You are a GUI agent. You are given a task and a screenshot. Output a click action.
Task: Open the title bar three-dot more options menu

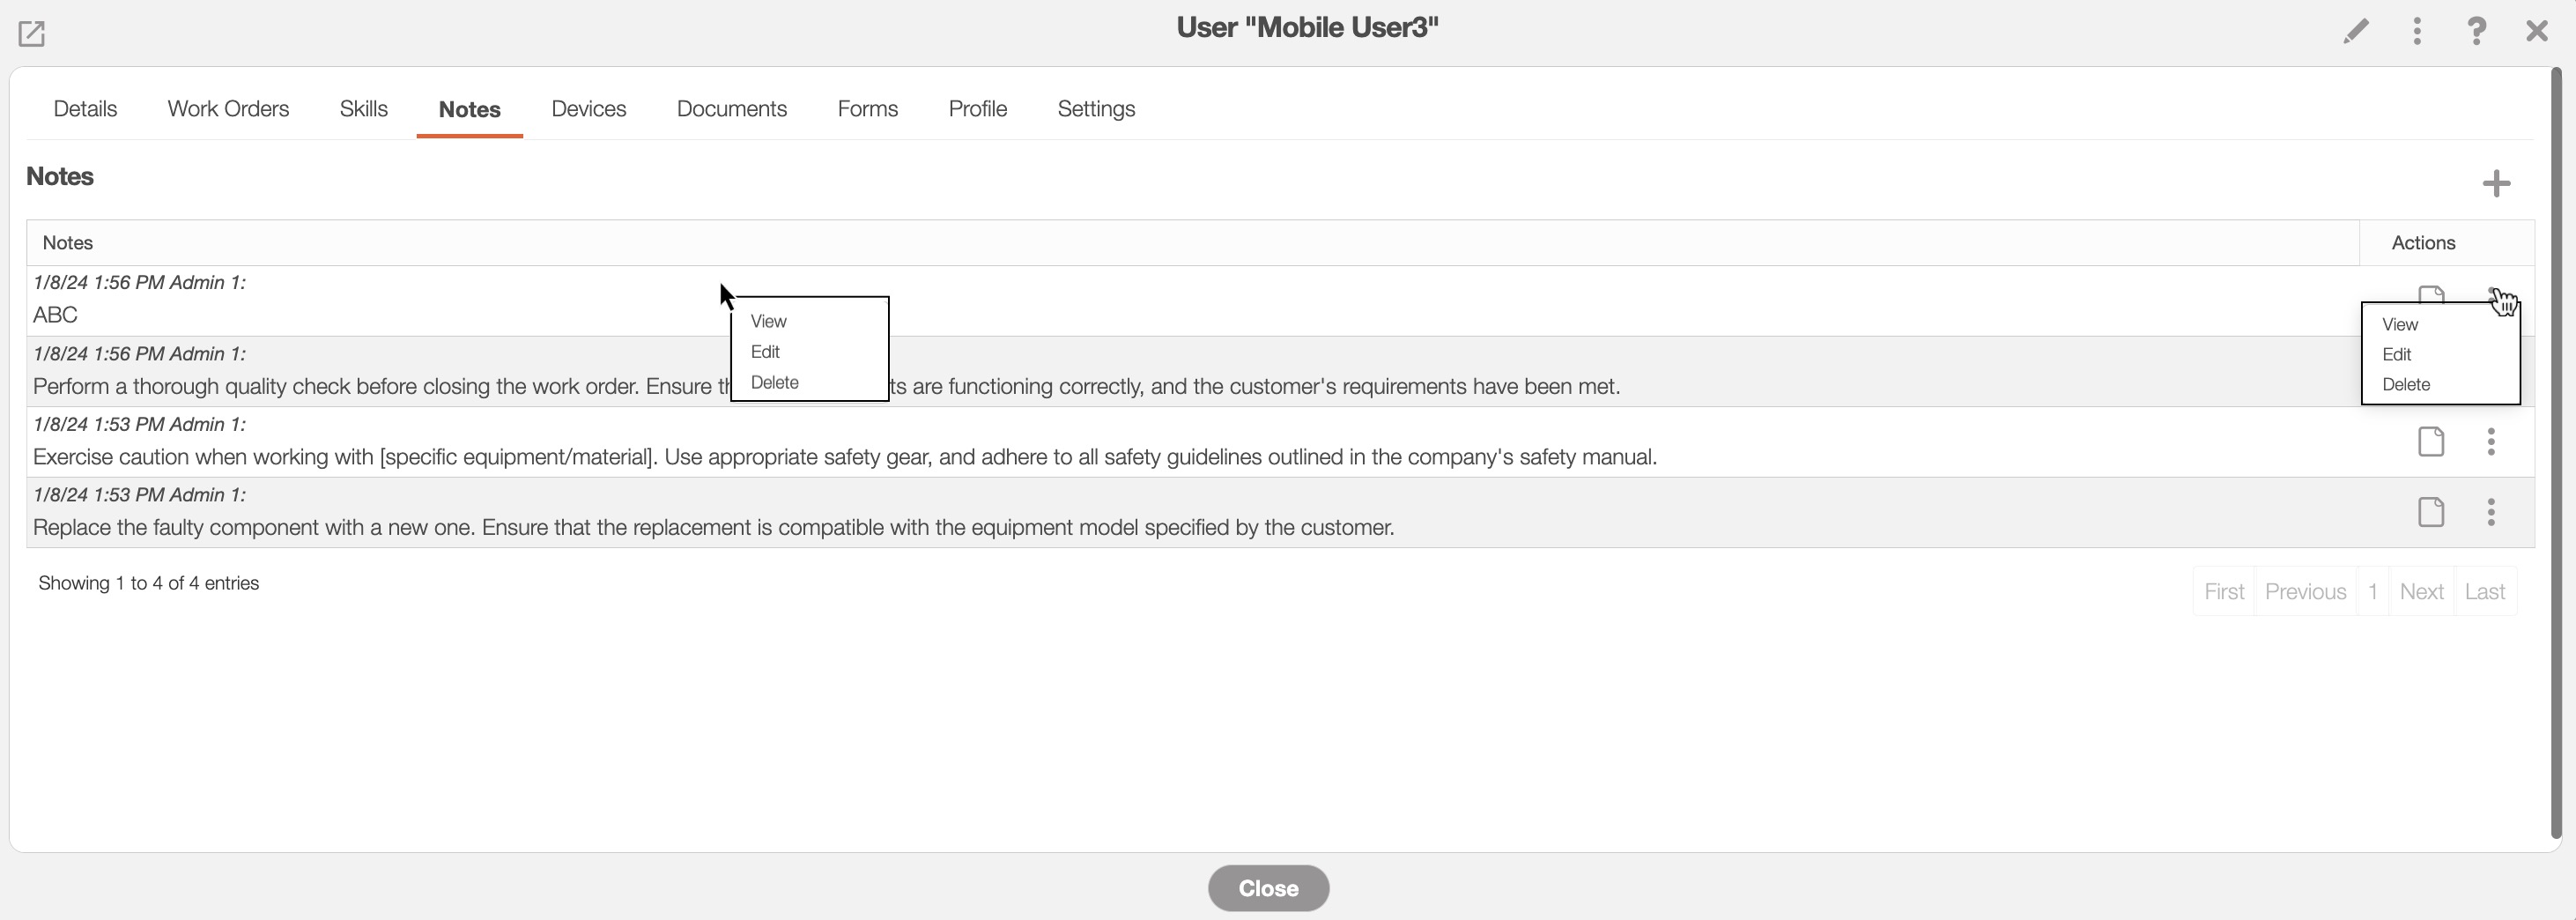click(x=2417, y=31)
